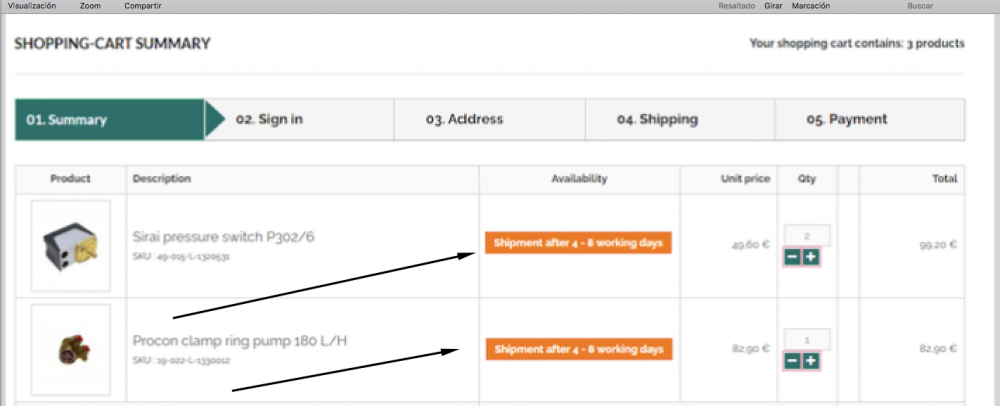This screenshot has height=406, width=1000.
Task: Open Procon clamp ring pump 180 L/H link
Action: click(x=240, y=341)
